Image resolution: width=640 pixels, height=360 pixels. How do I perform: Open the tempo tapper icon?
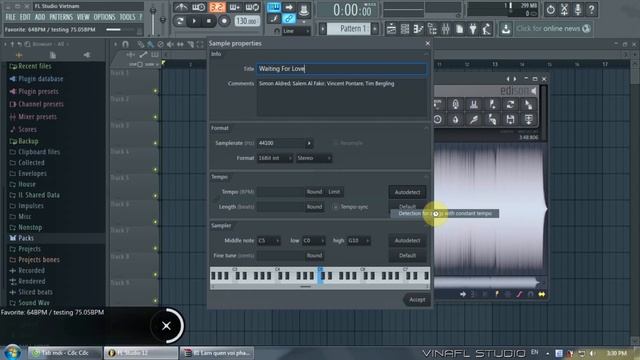pyautogui.click(x=487, y=29)
